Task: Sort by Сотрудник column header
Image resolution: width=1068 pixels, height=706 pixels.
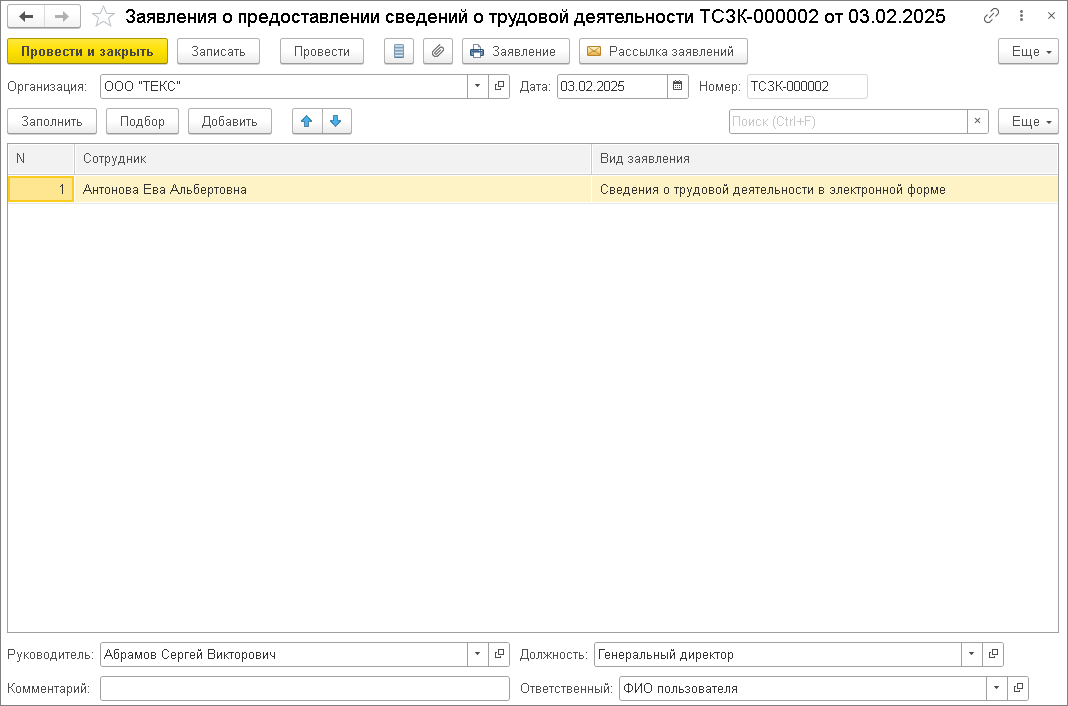Action: click(x=333, y=159)
